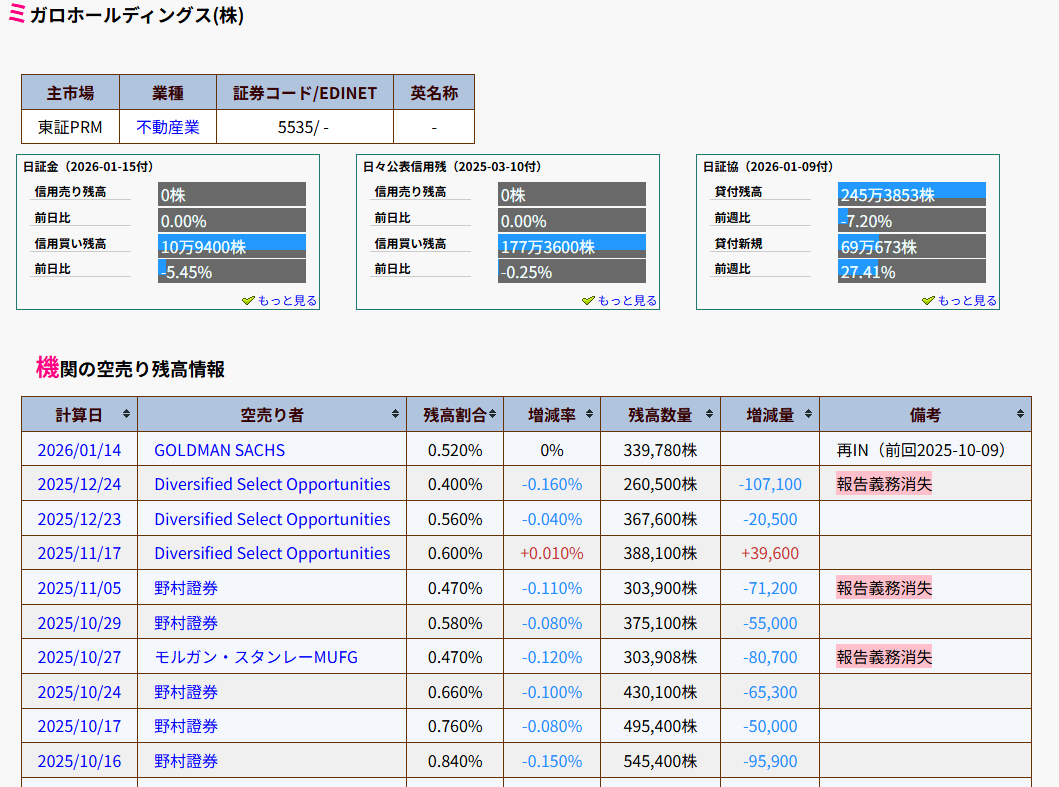The width and height of the screenshot is (1059, 787).
Task: Click the 信用買い残高 10万9400株 bar
Action: [232, 246]
